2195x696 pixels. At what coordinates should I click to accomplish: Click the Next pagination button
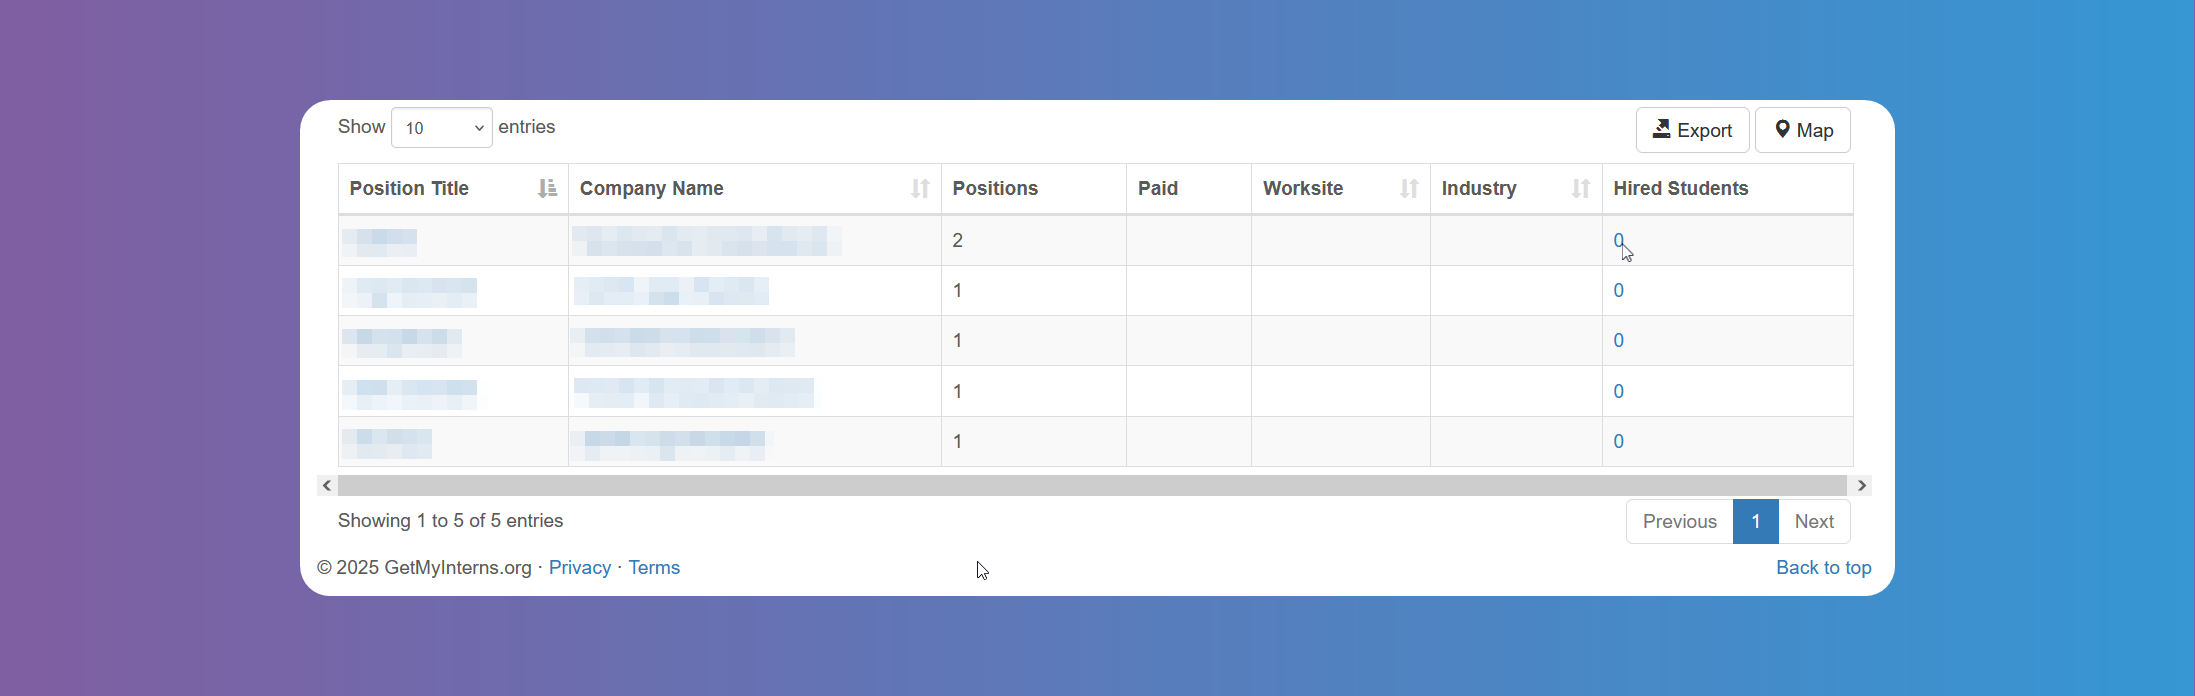[x=1814, y=521]
